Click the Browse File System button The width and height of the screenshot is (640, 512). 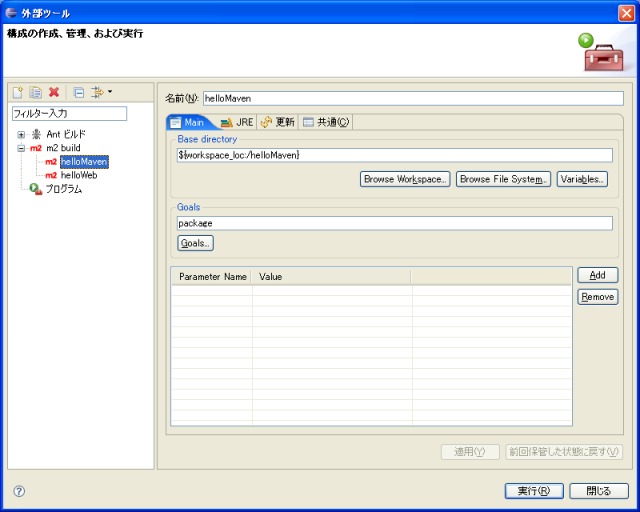point(503,179)
